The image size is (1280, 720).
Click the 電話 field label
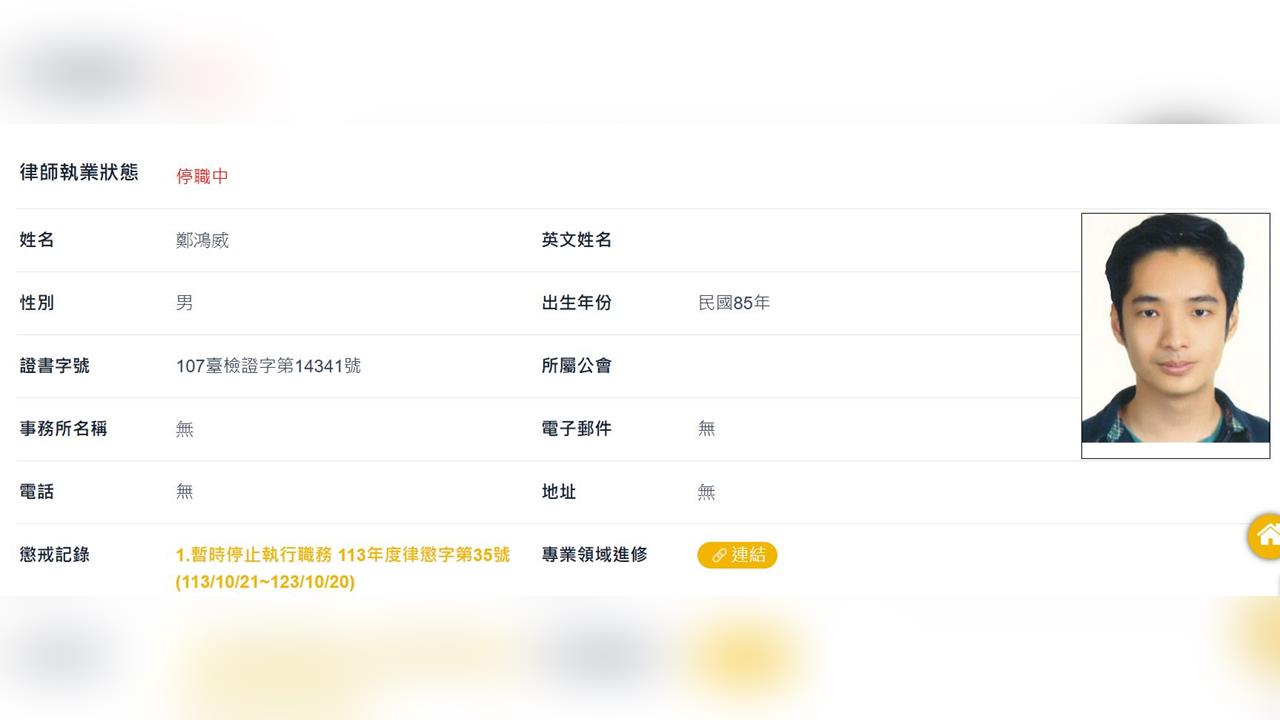click(x=36, y=491)
